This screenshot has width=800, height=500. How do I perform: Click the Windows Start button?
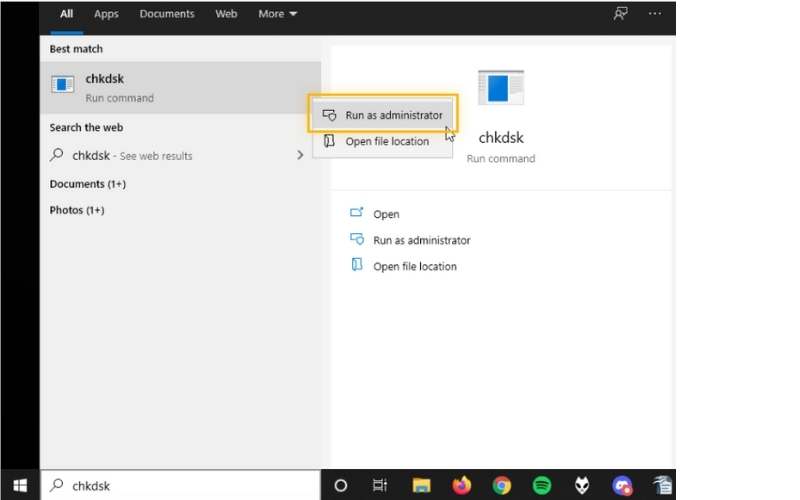click(x=20, y=485)
